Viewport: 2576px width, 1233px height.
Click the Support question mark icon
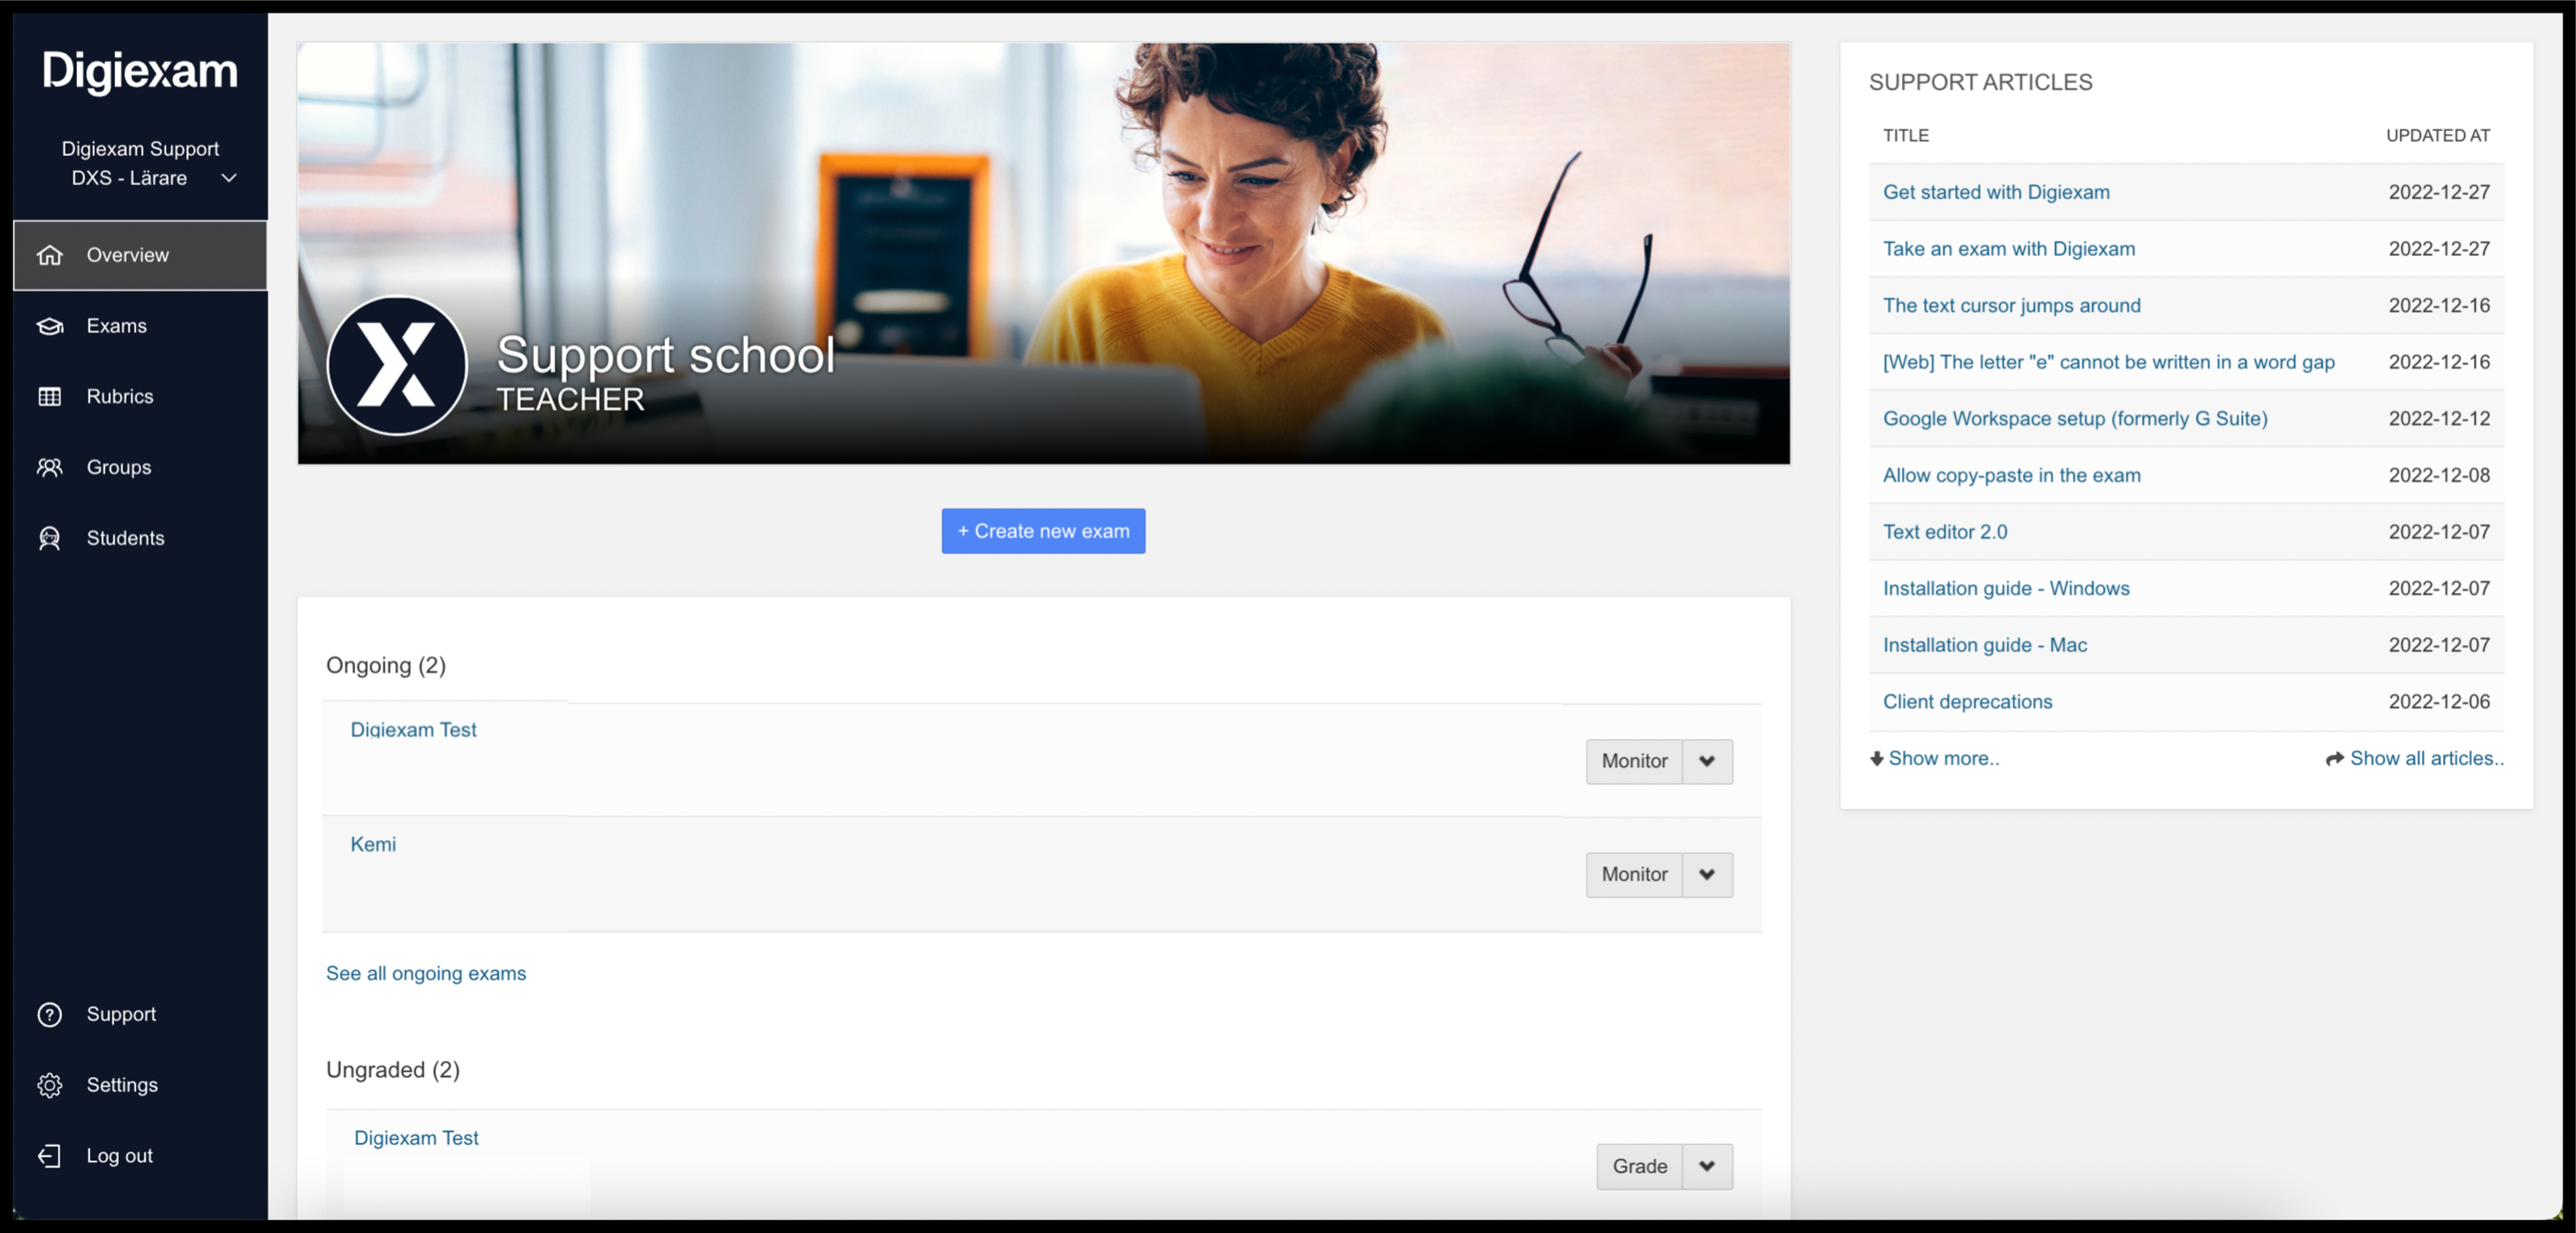tap(50, 1014)
